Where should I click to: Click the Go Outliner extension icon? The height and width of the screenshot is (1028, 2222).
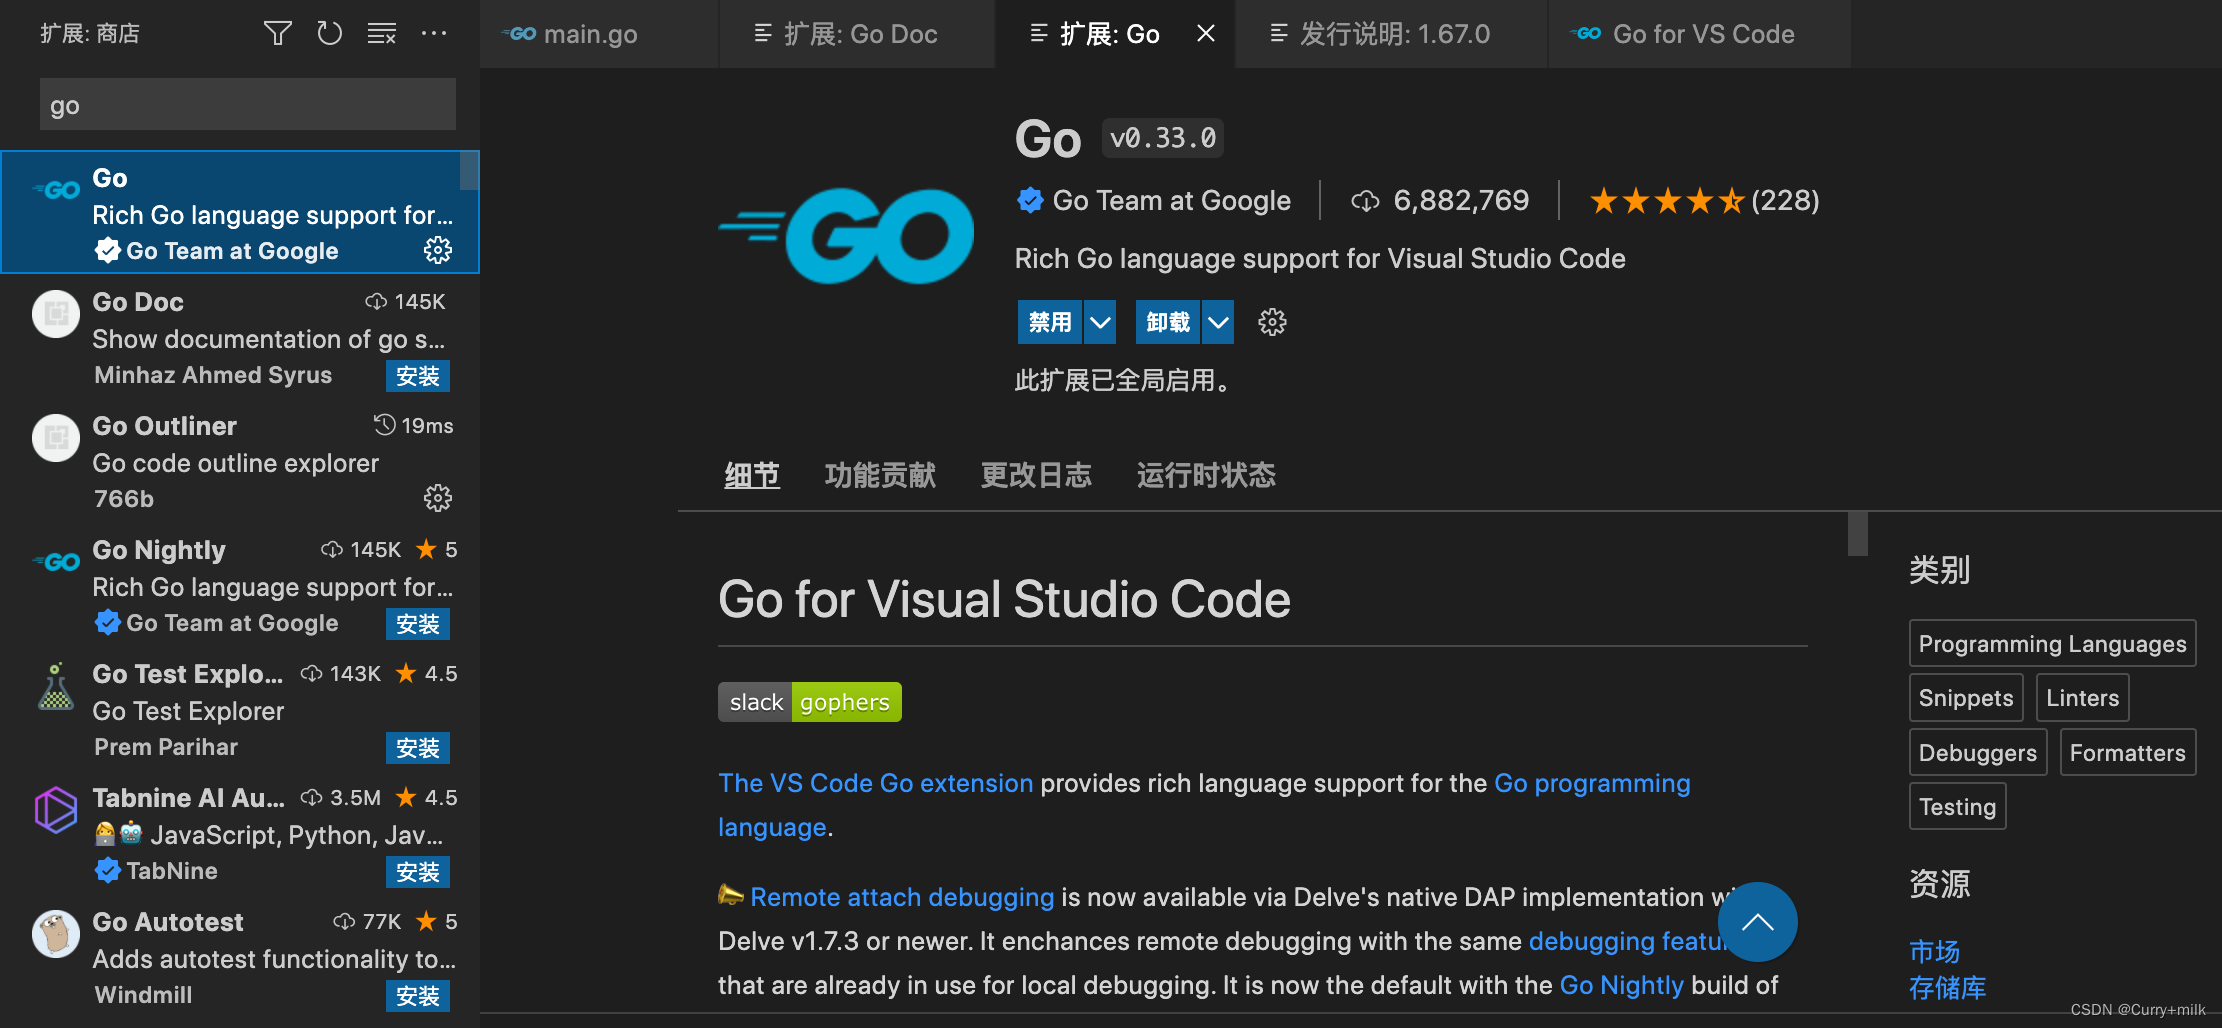(56, 438)
